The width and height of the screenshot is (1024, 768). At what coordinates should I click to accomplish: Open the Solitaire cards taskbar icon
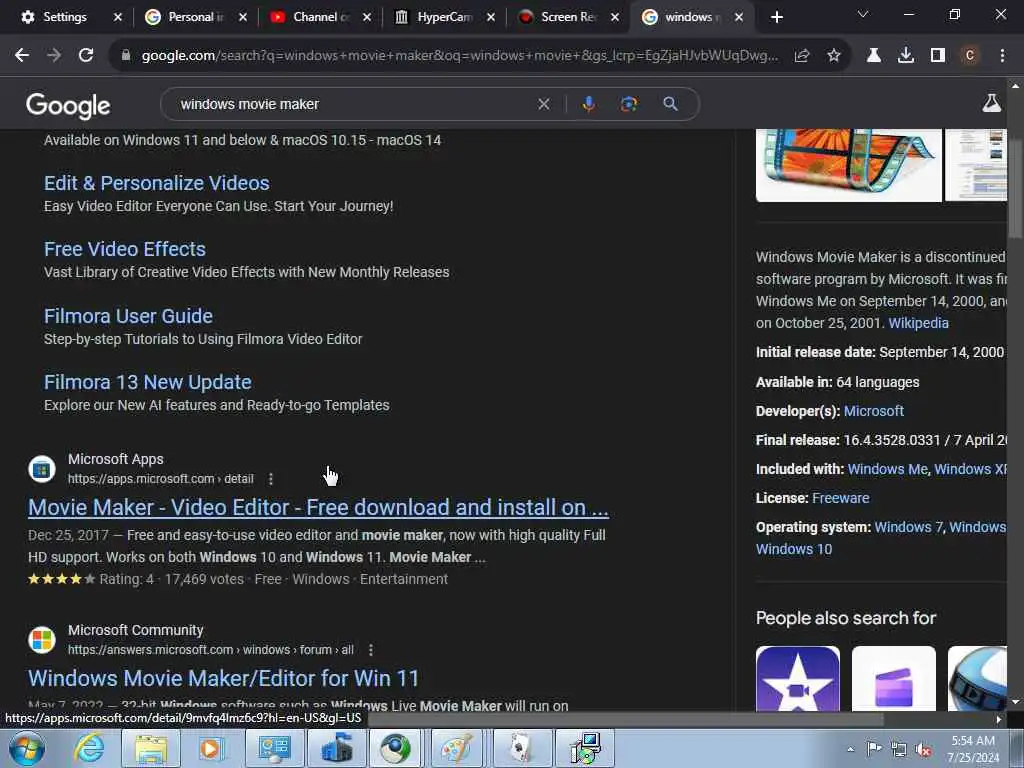pos(521,748)
